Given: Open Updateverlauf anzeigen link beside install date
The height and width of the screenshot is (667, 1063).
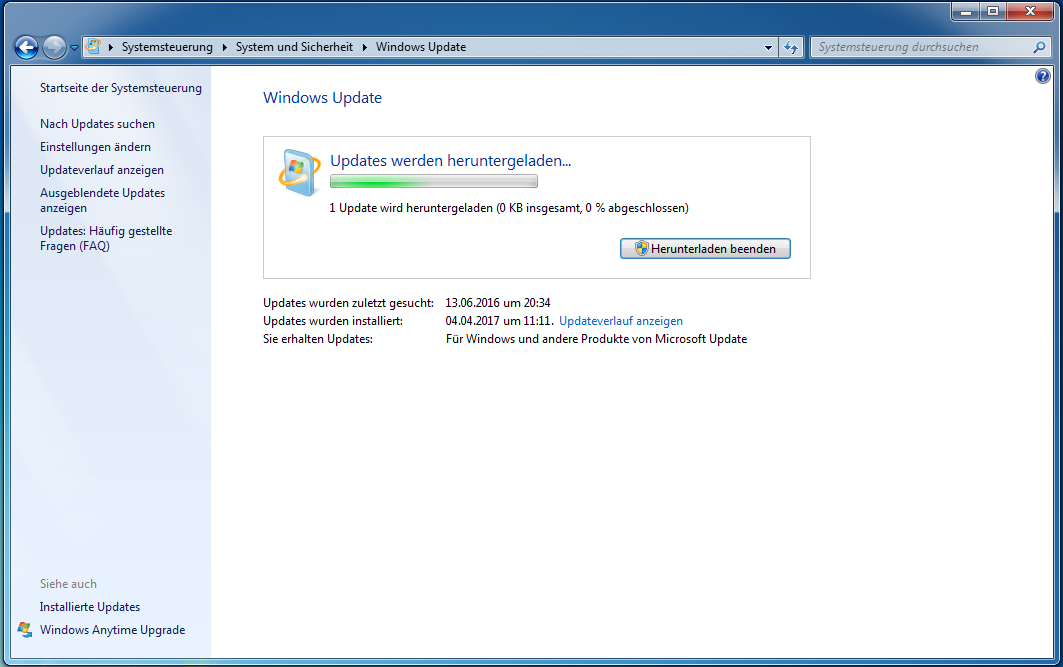Looking at the screenshot, I should coord(621,321).
